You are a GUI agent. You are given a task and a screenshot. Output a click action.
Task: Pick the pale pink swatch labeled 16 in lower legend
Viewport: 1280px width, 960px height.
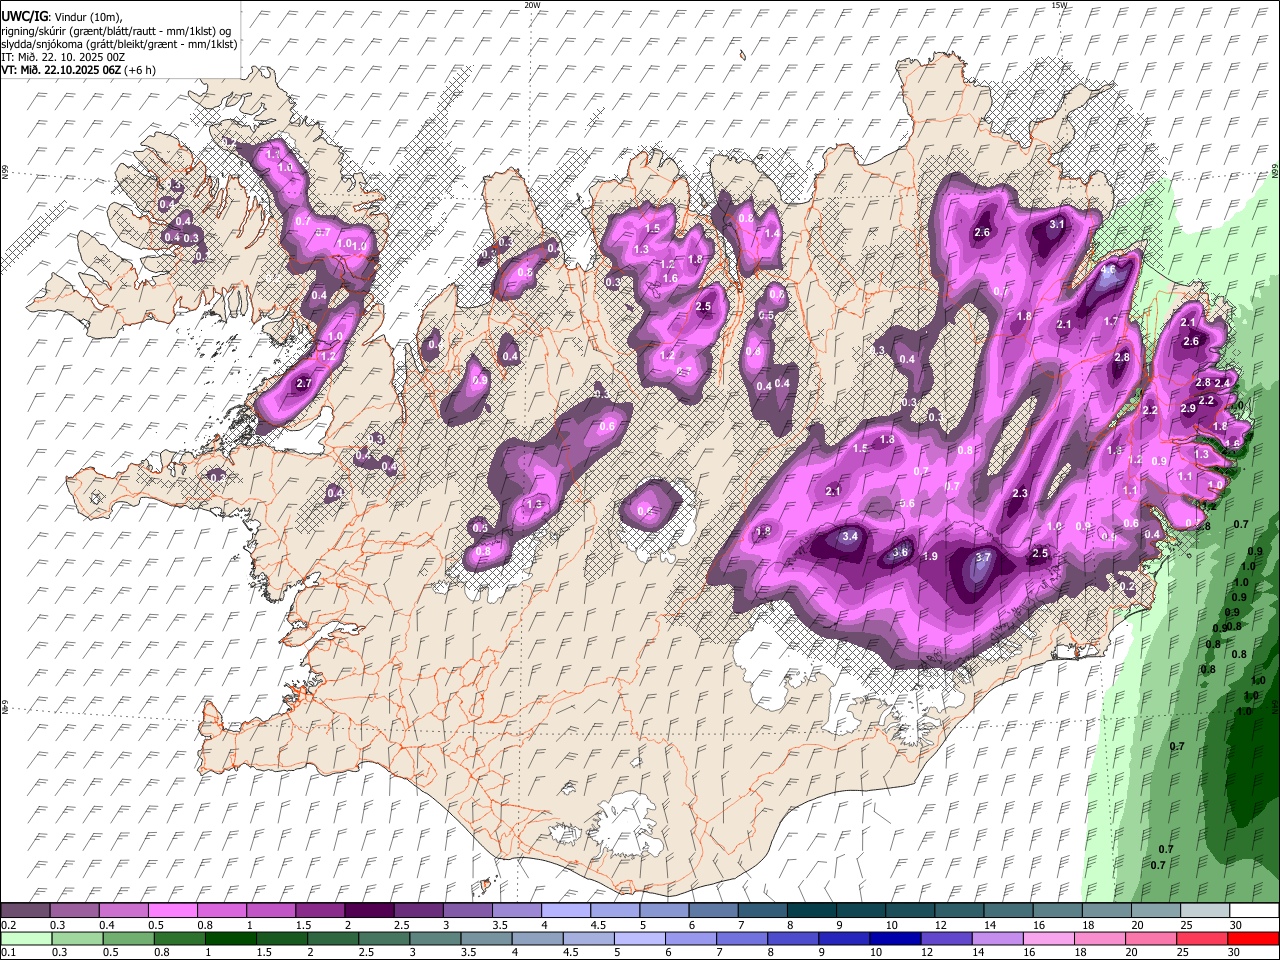[x=1048, y=938]
